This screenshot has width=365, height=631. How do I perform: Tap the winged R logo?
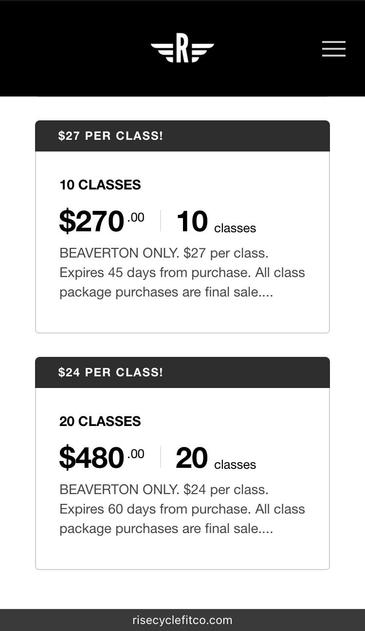[x=182, y=48]
